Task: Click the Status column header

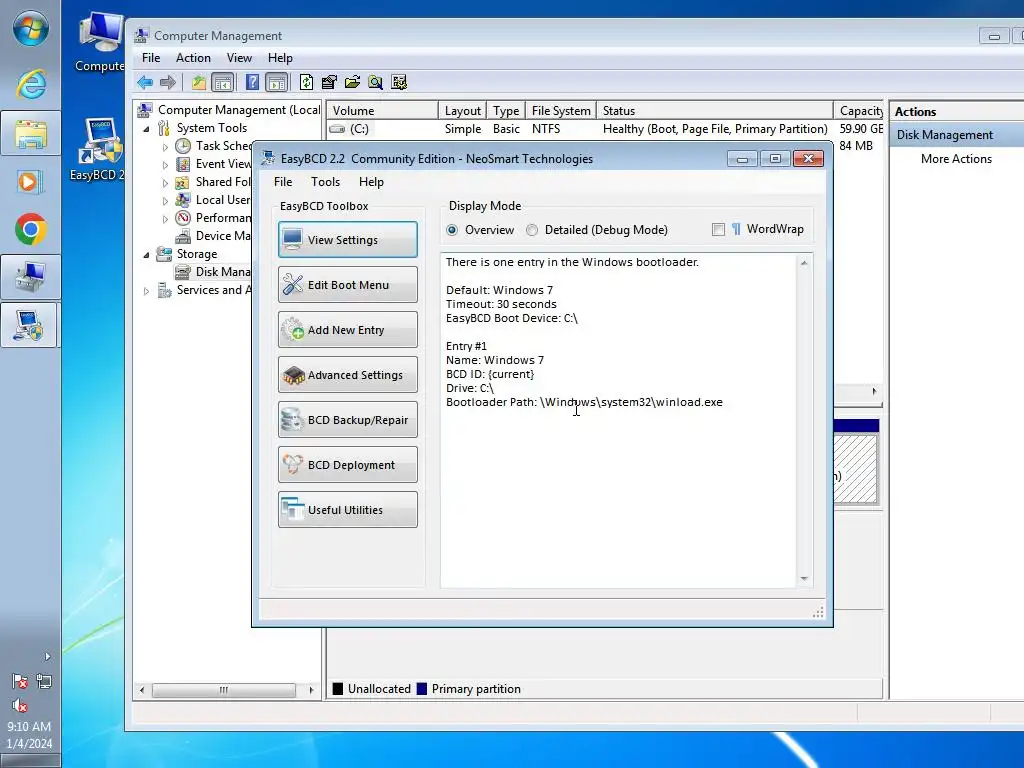Action: (x=714, y=110)
